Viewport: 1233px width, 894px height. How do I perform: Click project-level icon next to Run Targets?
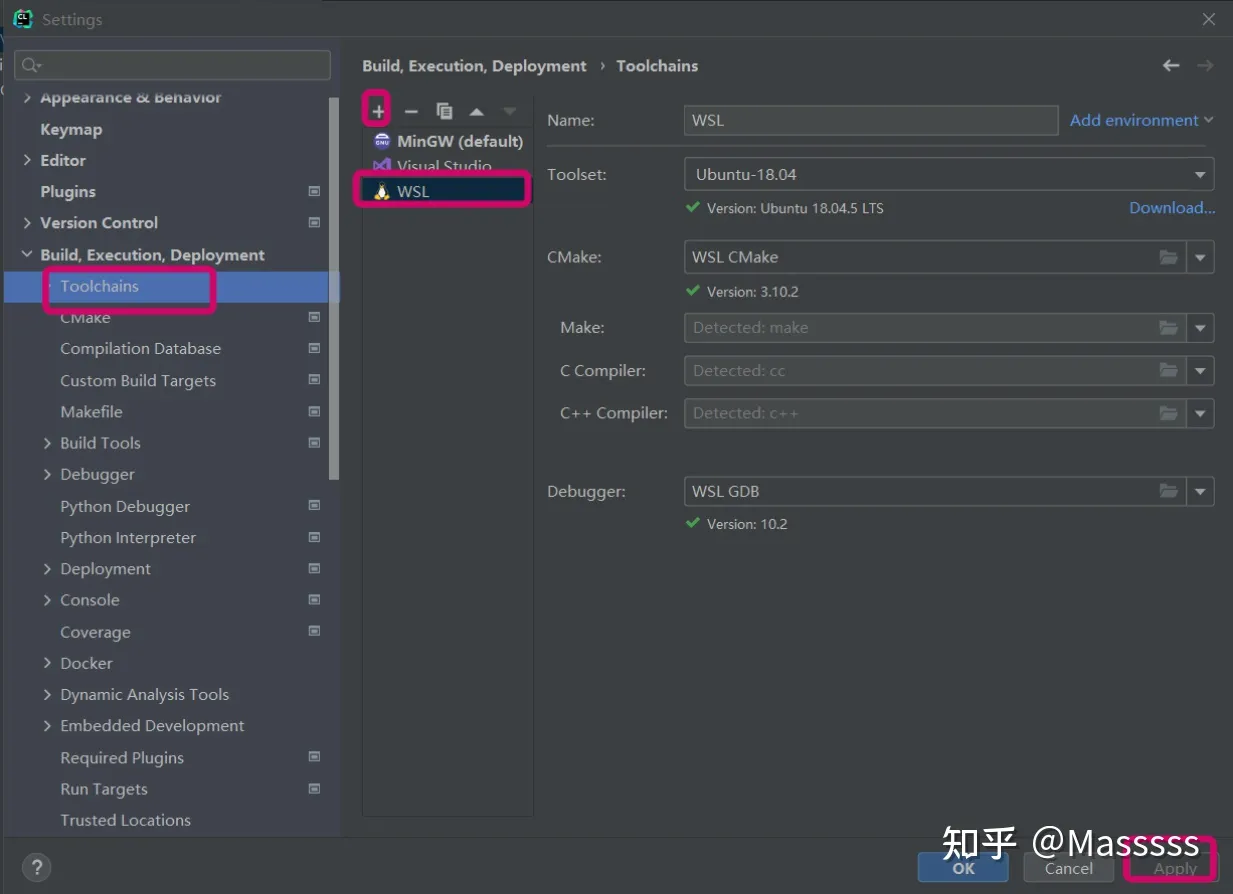pos(314,788)
